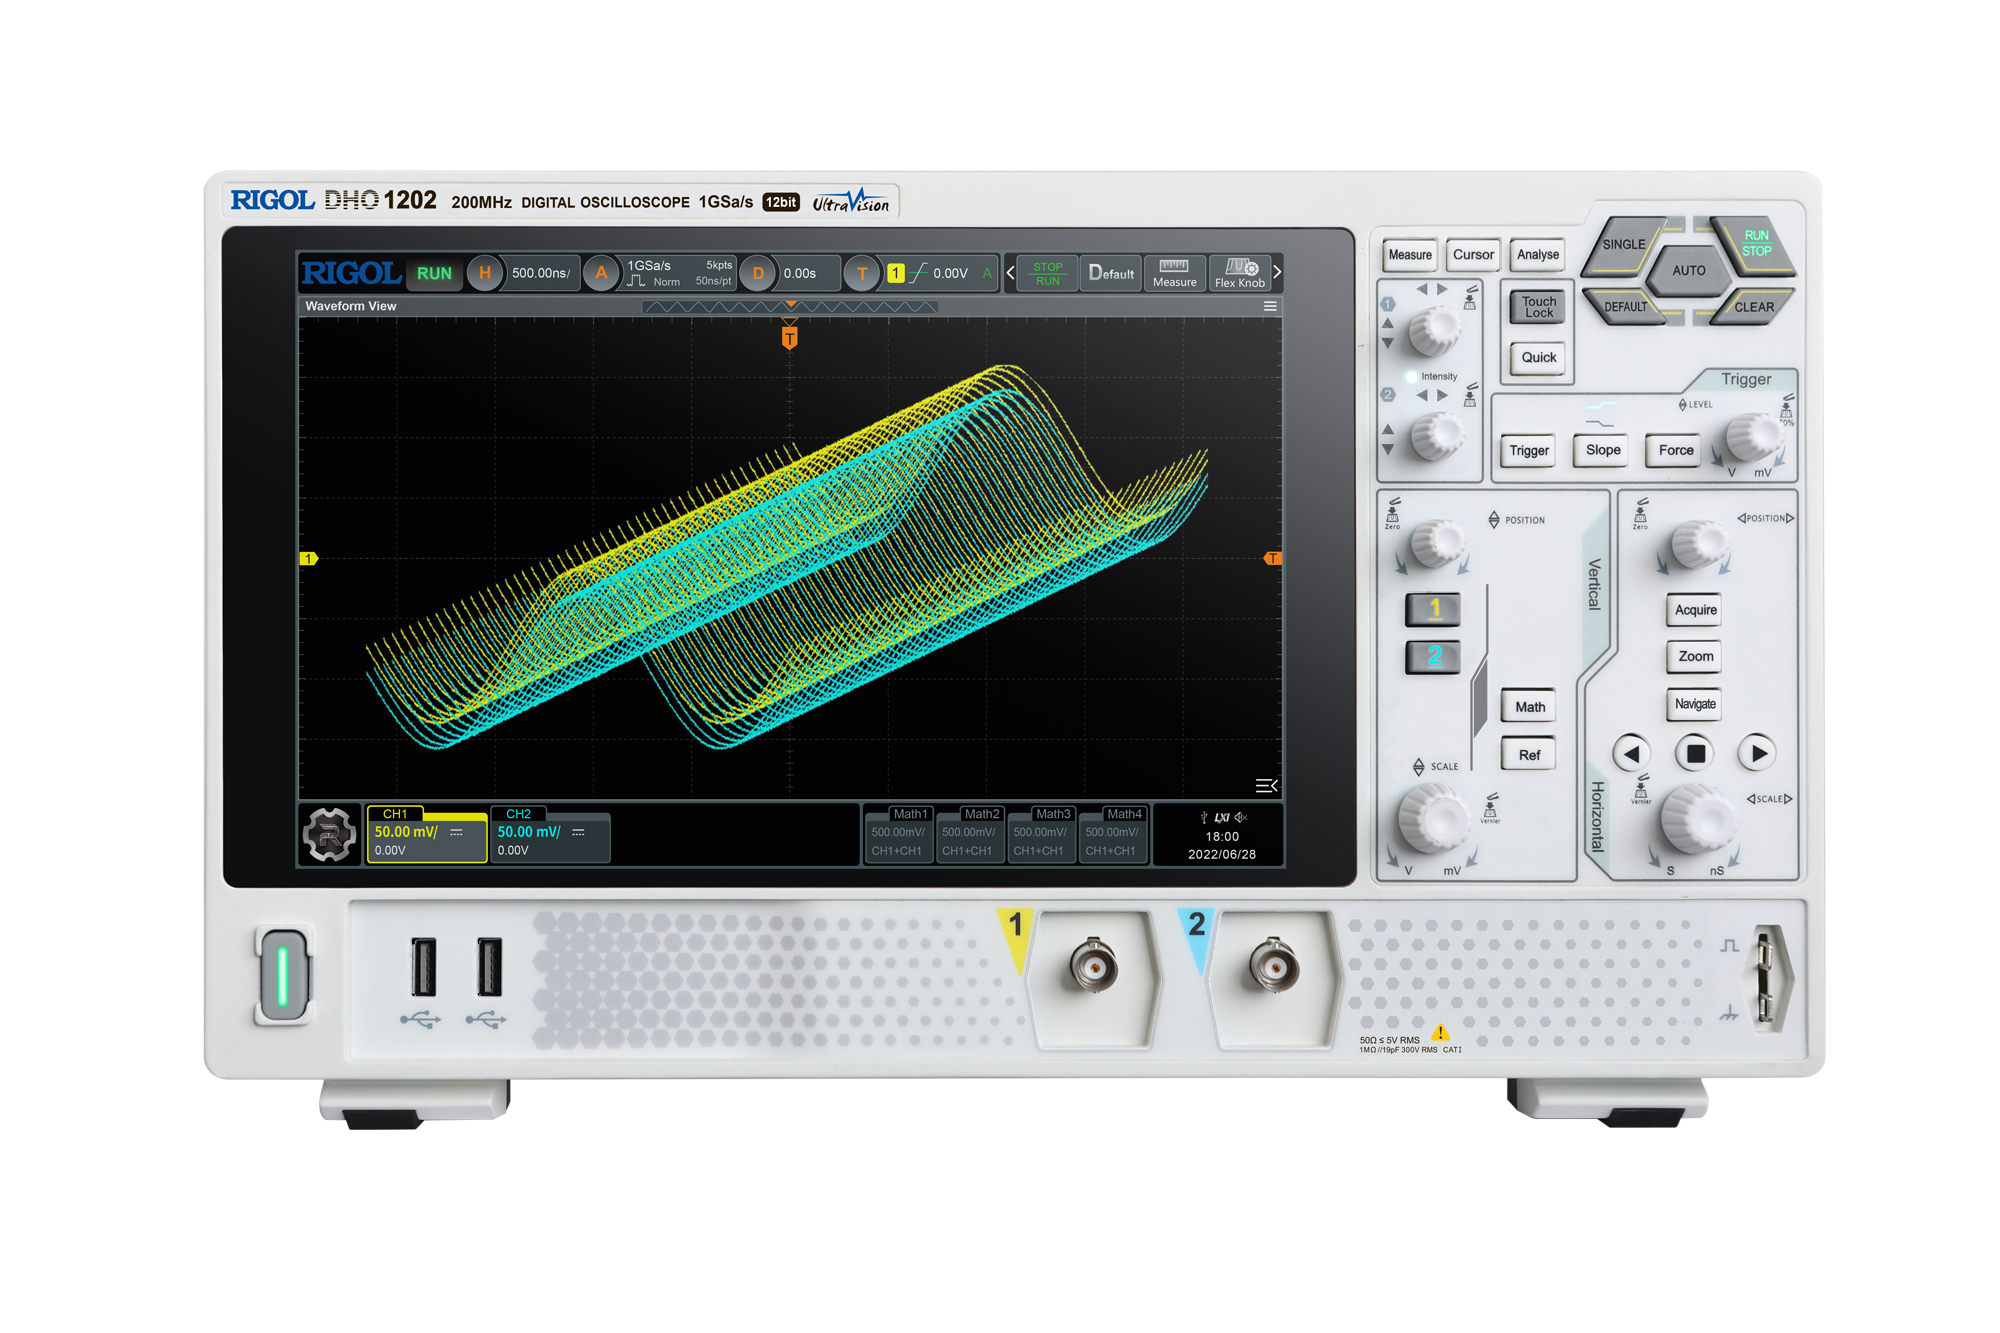The height and width of the screenshot is (1333, 2000).
Task: Tap the orange H horizontal icon
Action: (485, 273)
